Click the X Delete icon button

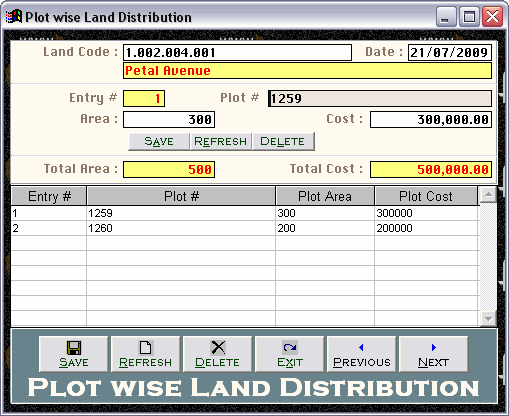(217, 354)
